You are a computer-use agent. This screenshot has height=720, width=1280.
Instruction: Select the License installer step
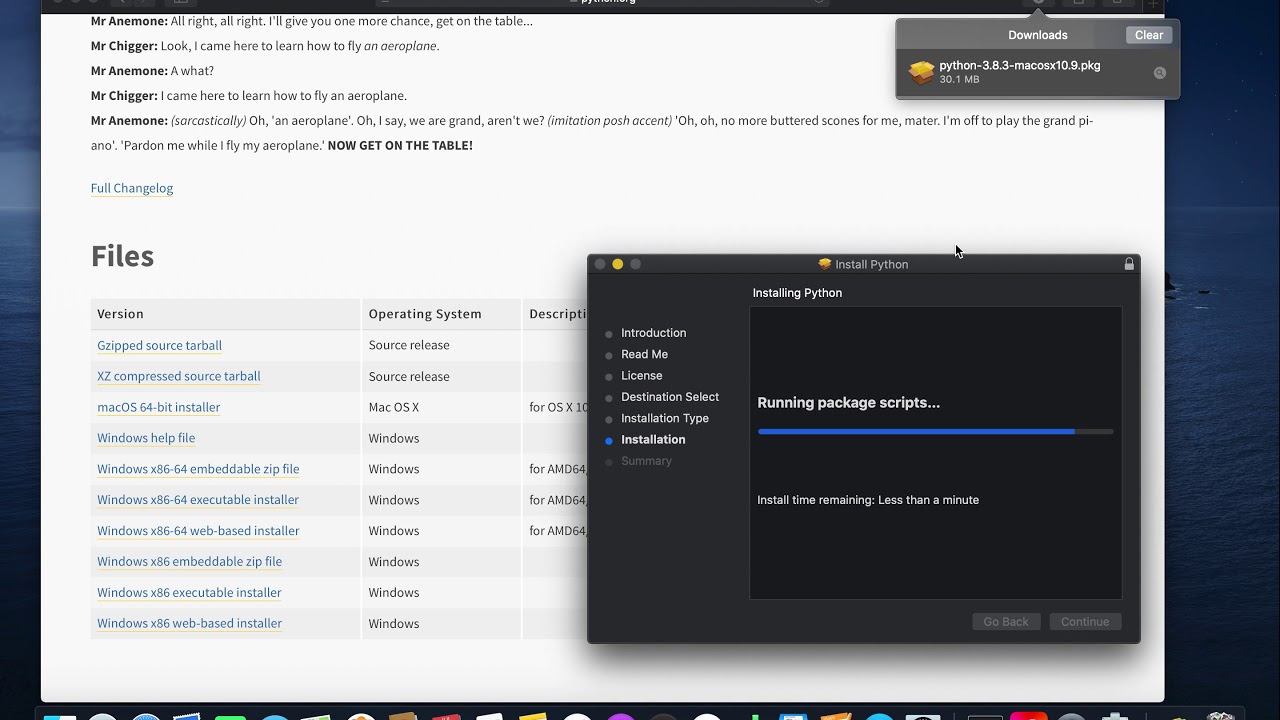coord(641,376)
